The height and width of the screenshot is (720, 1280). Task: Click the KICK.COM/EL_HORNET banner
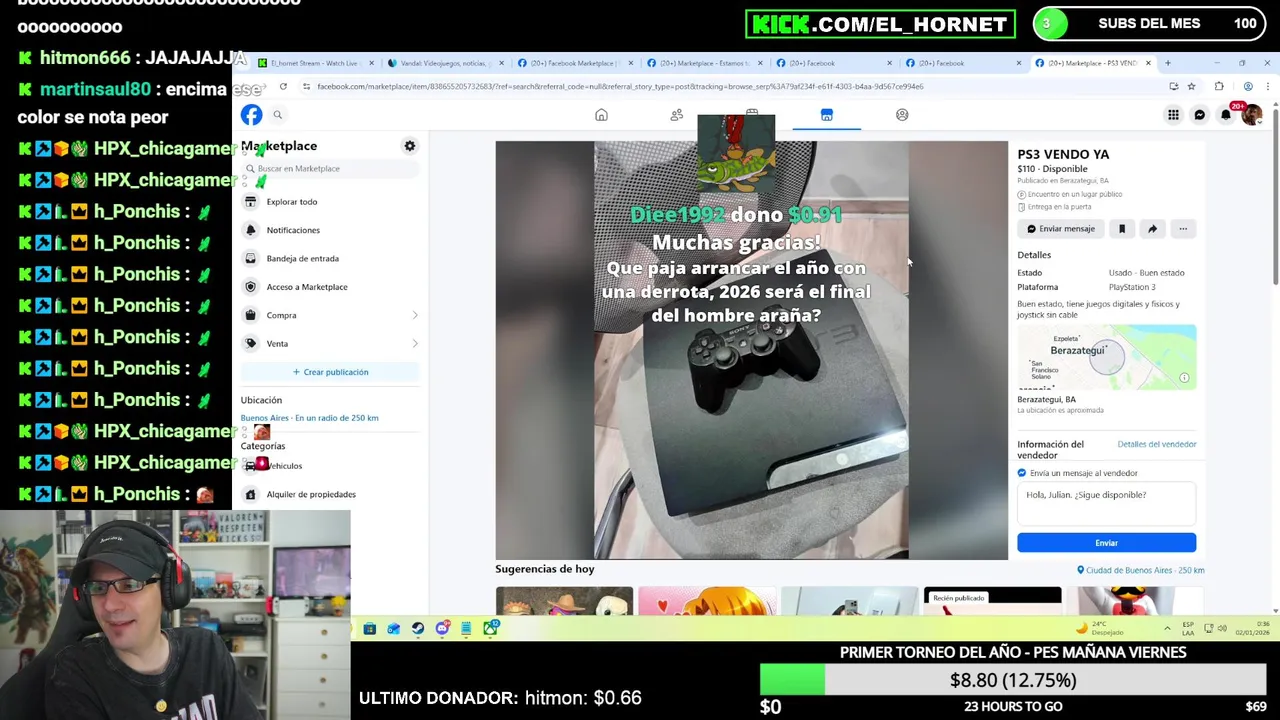coord(880,24)
